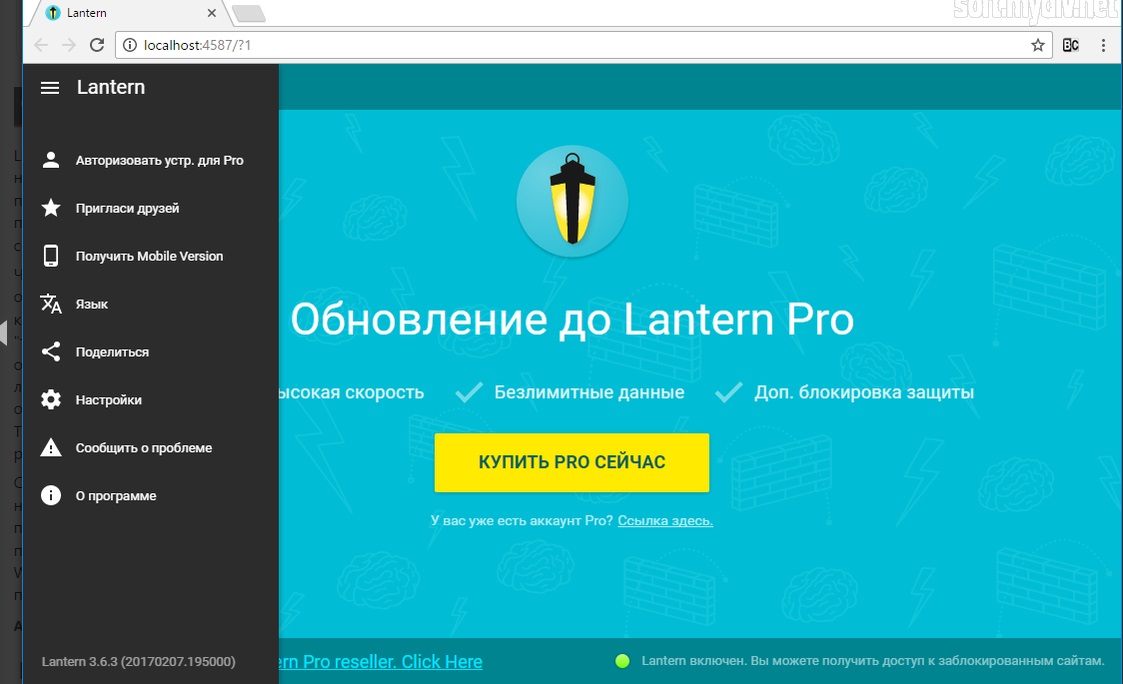Click the share icon next to Поделиться
1123x684 pixels.
pos(51,352)
